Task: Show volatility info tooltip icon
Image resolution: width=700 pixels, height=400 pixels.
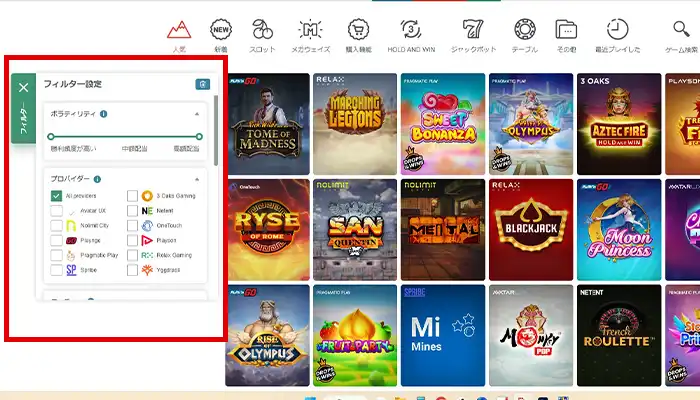Action: point(104,114)
